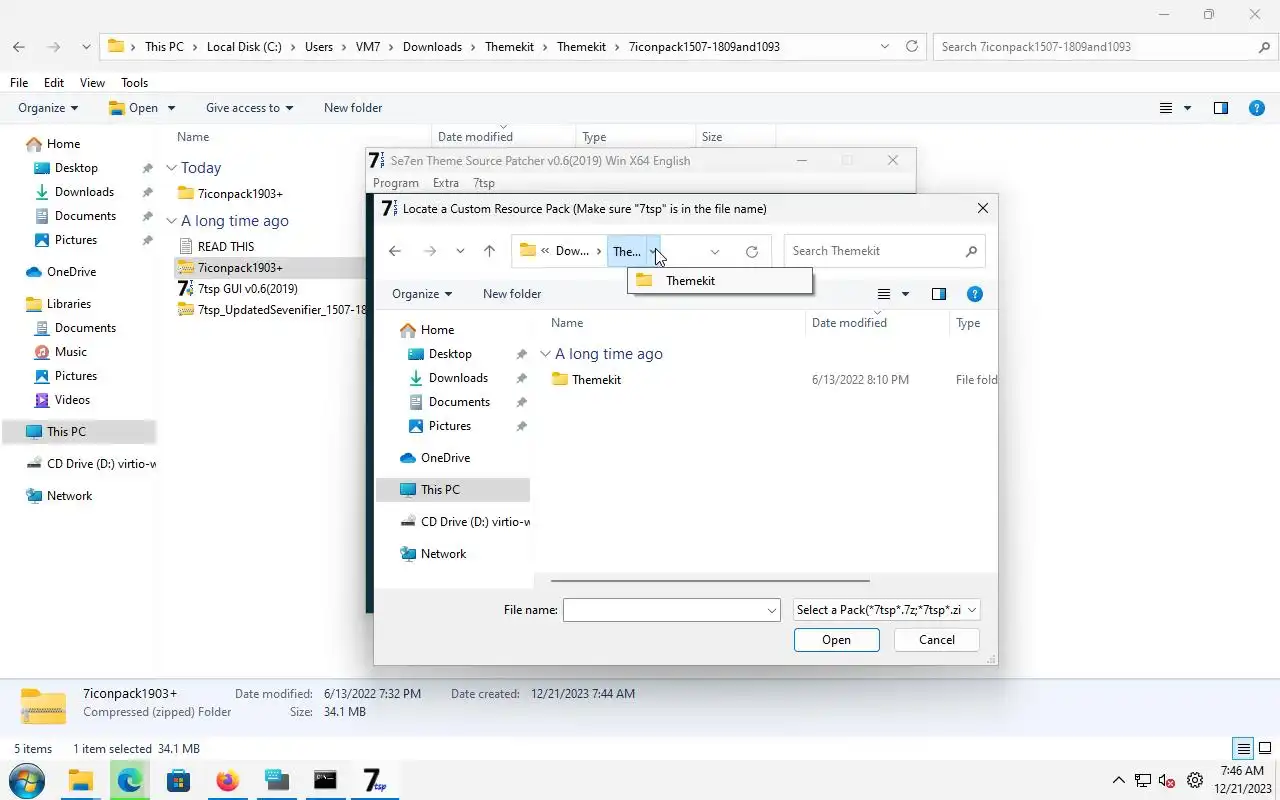
Task: Open Microsoft Edge from the taskbar
Action: (130, 780)
